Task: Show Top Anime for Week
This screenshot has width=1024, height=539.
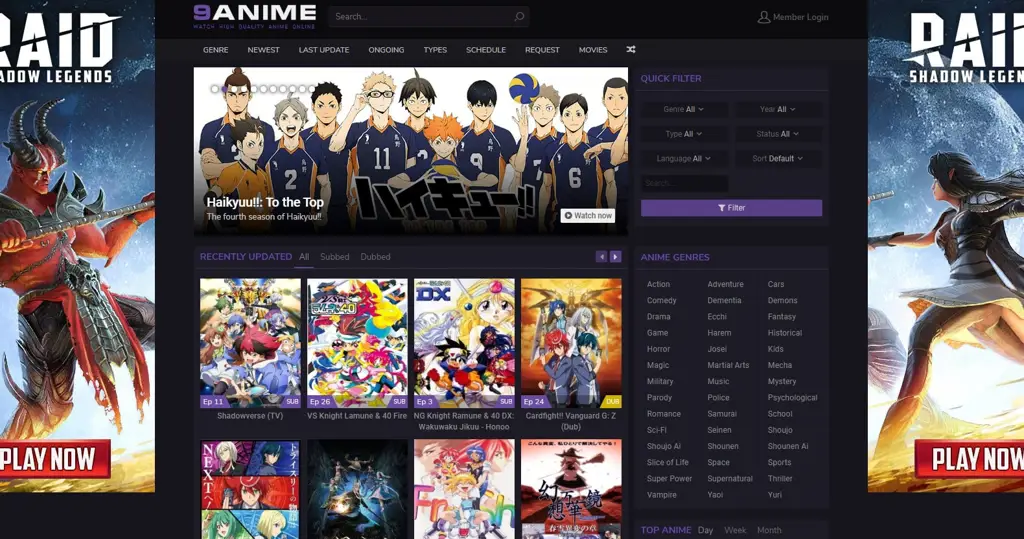Action: coord(735,530)
